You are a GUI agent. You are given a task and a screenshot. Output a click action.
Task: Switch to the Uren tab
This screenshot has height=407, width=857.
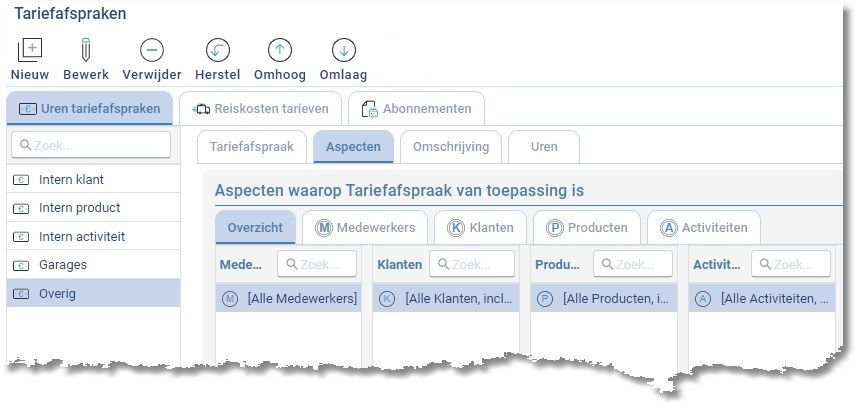(544, 147)
